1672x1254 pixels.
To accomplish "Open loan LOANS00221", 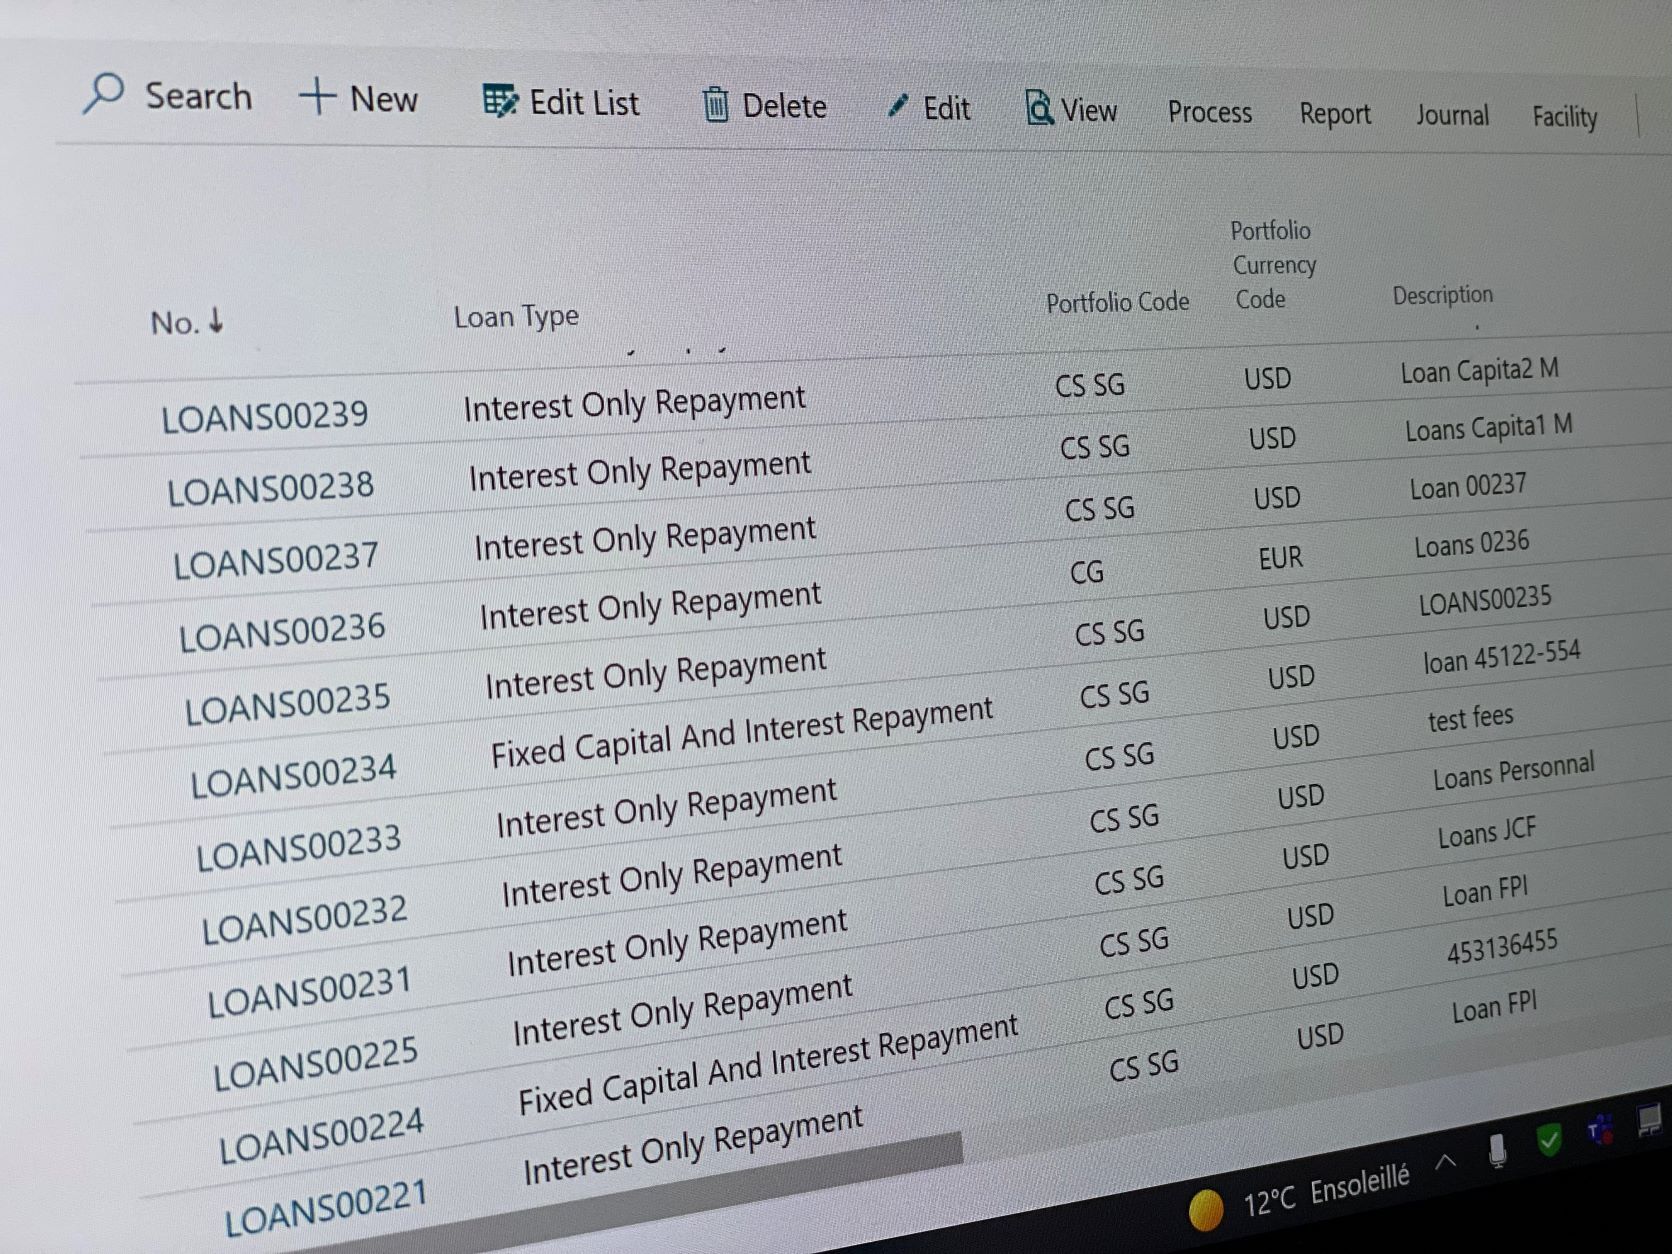I will point(326,1208).
